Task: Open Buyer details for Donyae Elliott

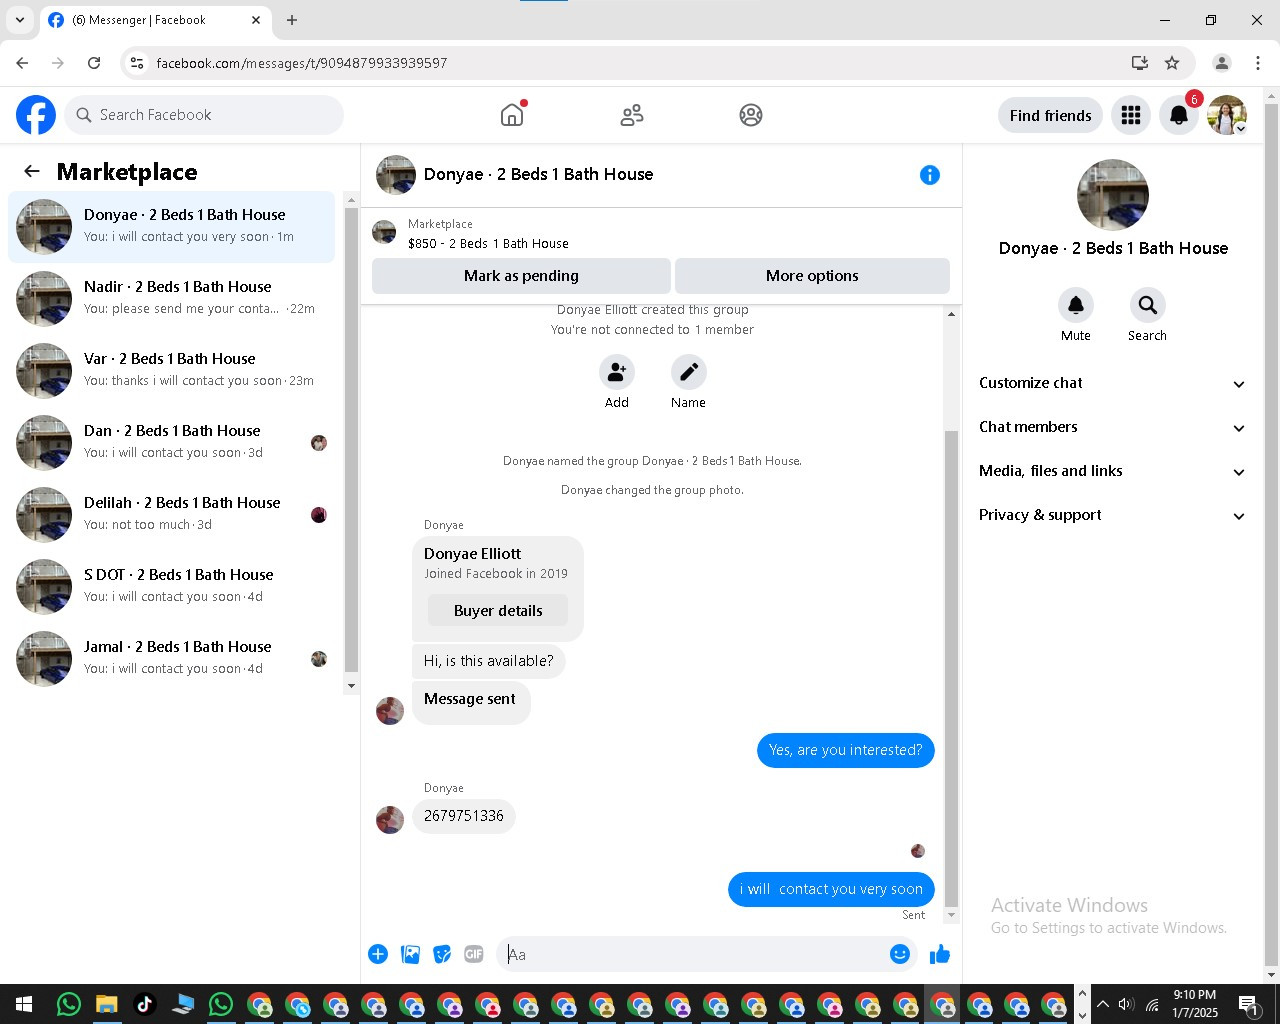Action: tap(498, 611)
